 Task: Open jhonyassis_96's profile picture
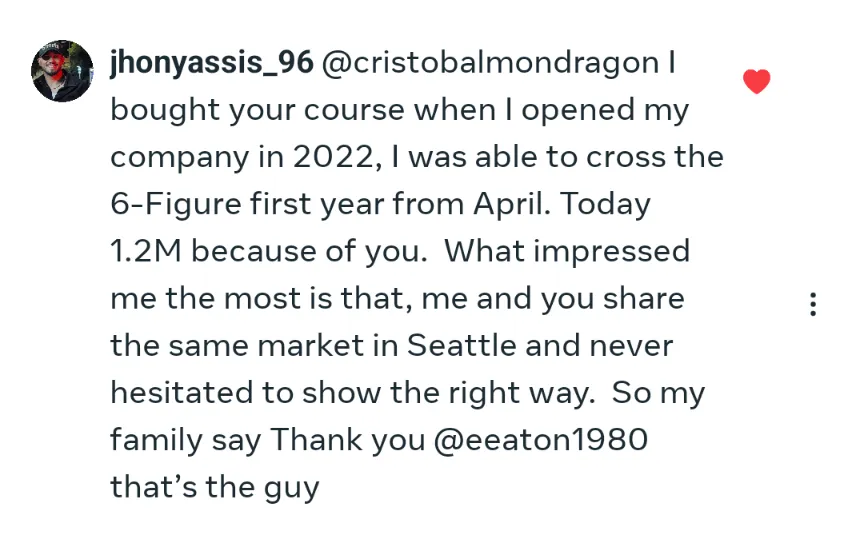tap(62, 71)
